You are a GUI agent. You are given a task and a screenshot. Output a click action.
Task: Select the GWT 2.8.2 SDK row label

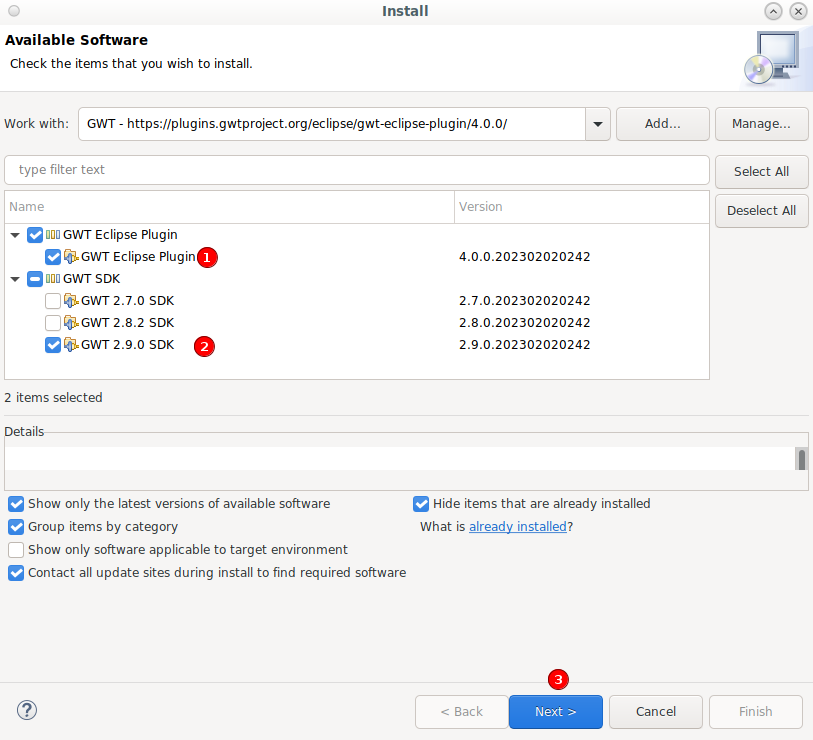point(128,323)
